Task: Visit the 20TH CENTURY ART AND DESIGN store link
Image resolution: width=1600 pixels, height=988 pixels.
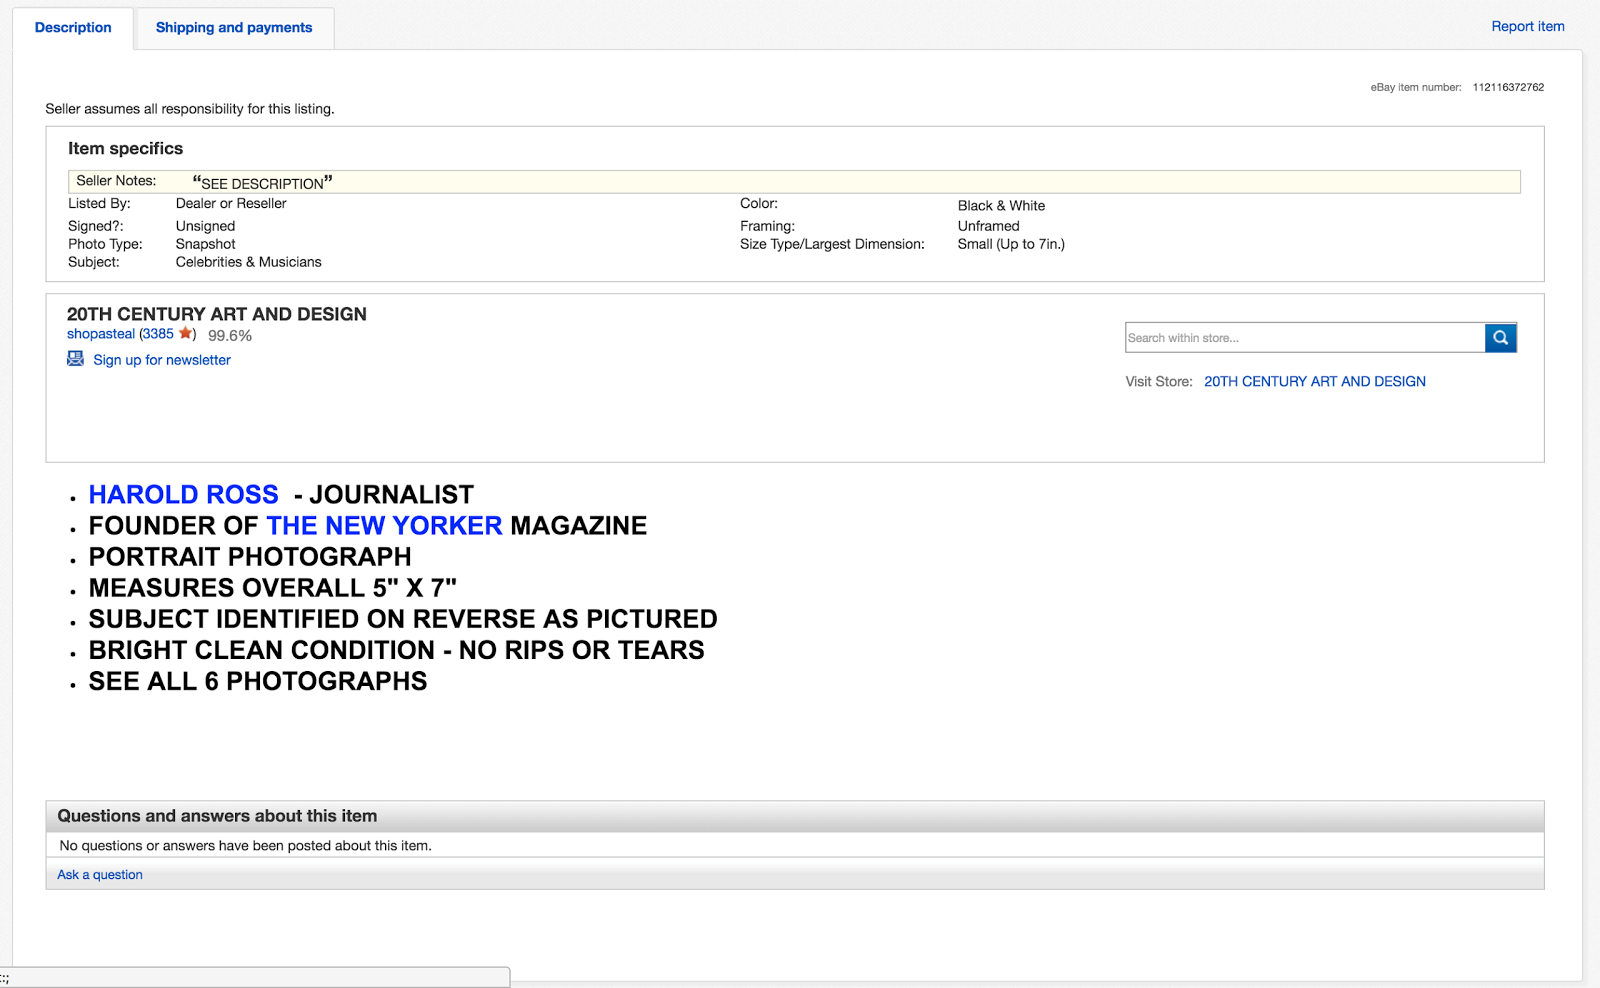Action: [1315, 382]
